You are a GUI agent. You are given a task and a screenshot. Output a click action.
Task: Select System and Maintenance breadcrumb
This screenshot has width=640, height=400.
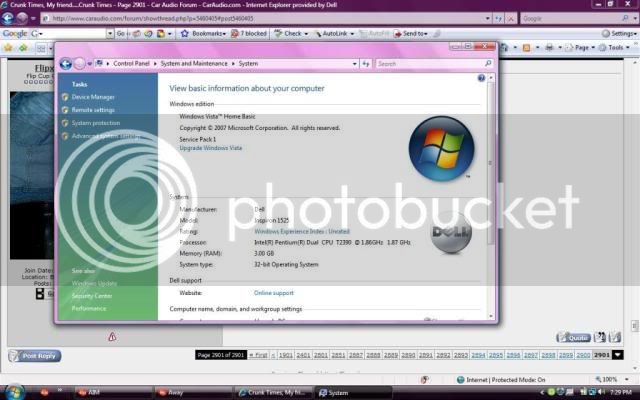[x=194, y=64]
